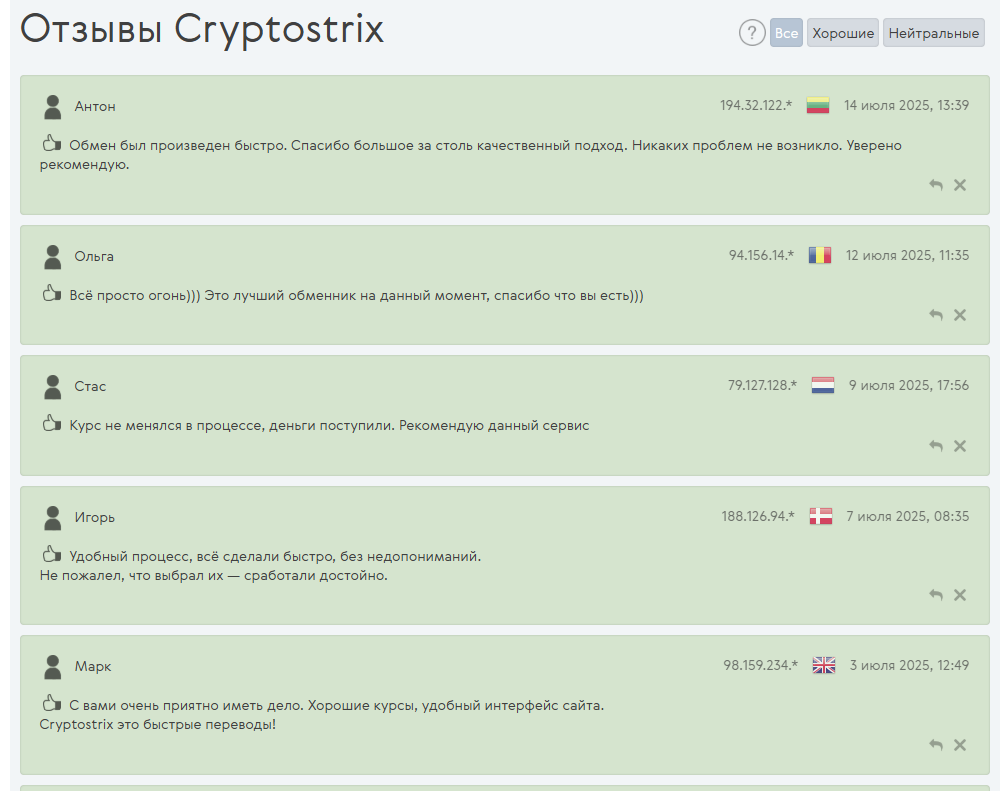Click the IP address 188.126.94.*

[758, 516]
